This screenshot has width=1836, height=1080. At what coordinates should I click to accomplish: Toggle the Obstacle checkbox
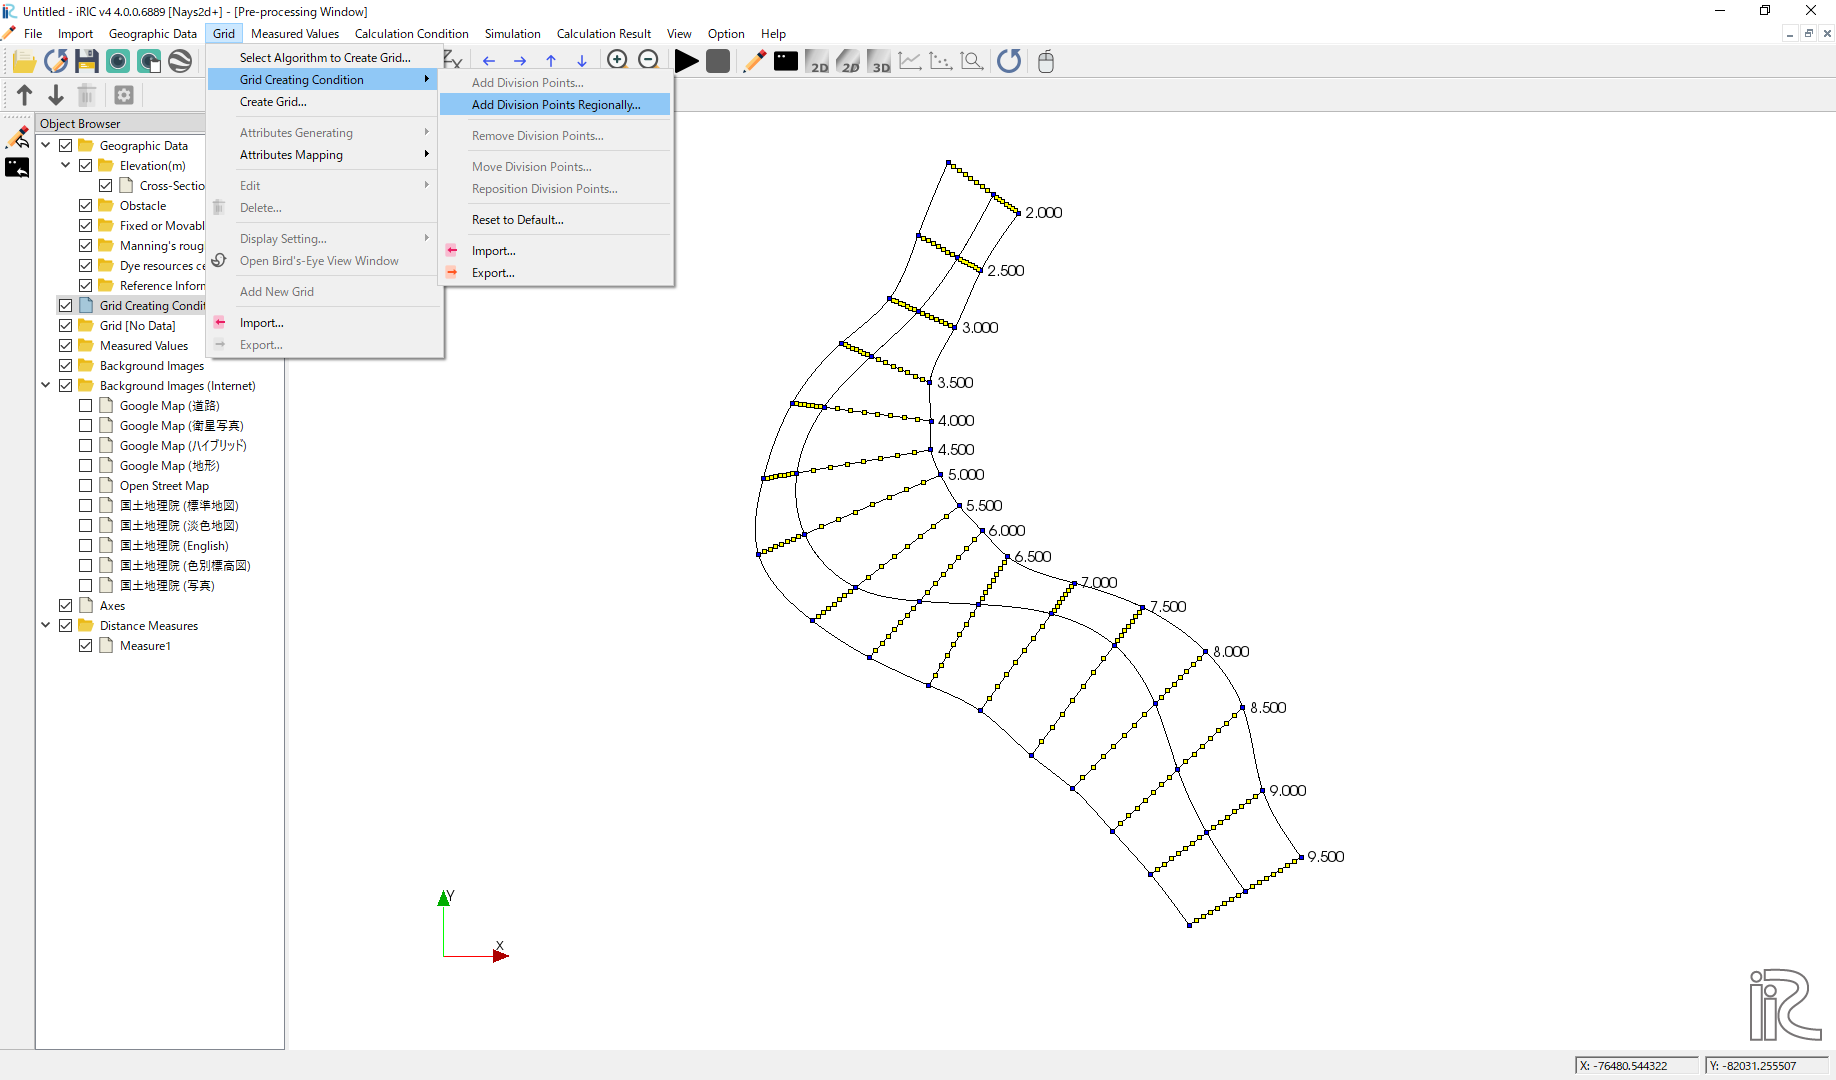86,206
